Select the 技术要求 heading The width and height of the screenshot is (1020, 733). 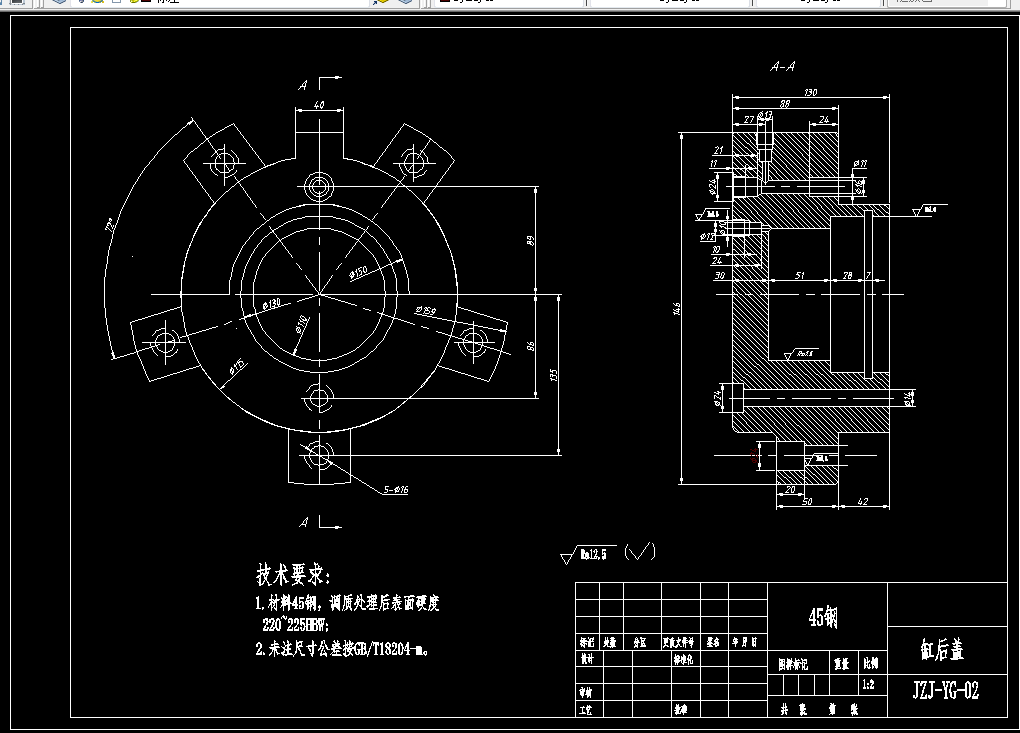[293, 575]
